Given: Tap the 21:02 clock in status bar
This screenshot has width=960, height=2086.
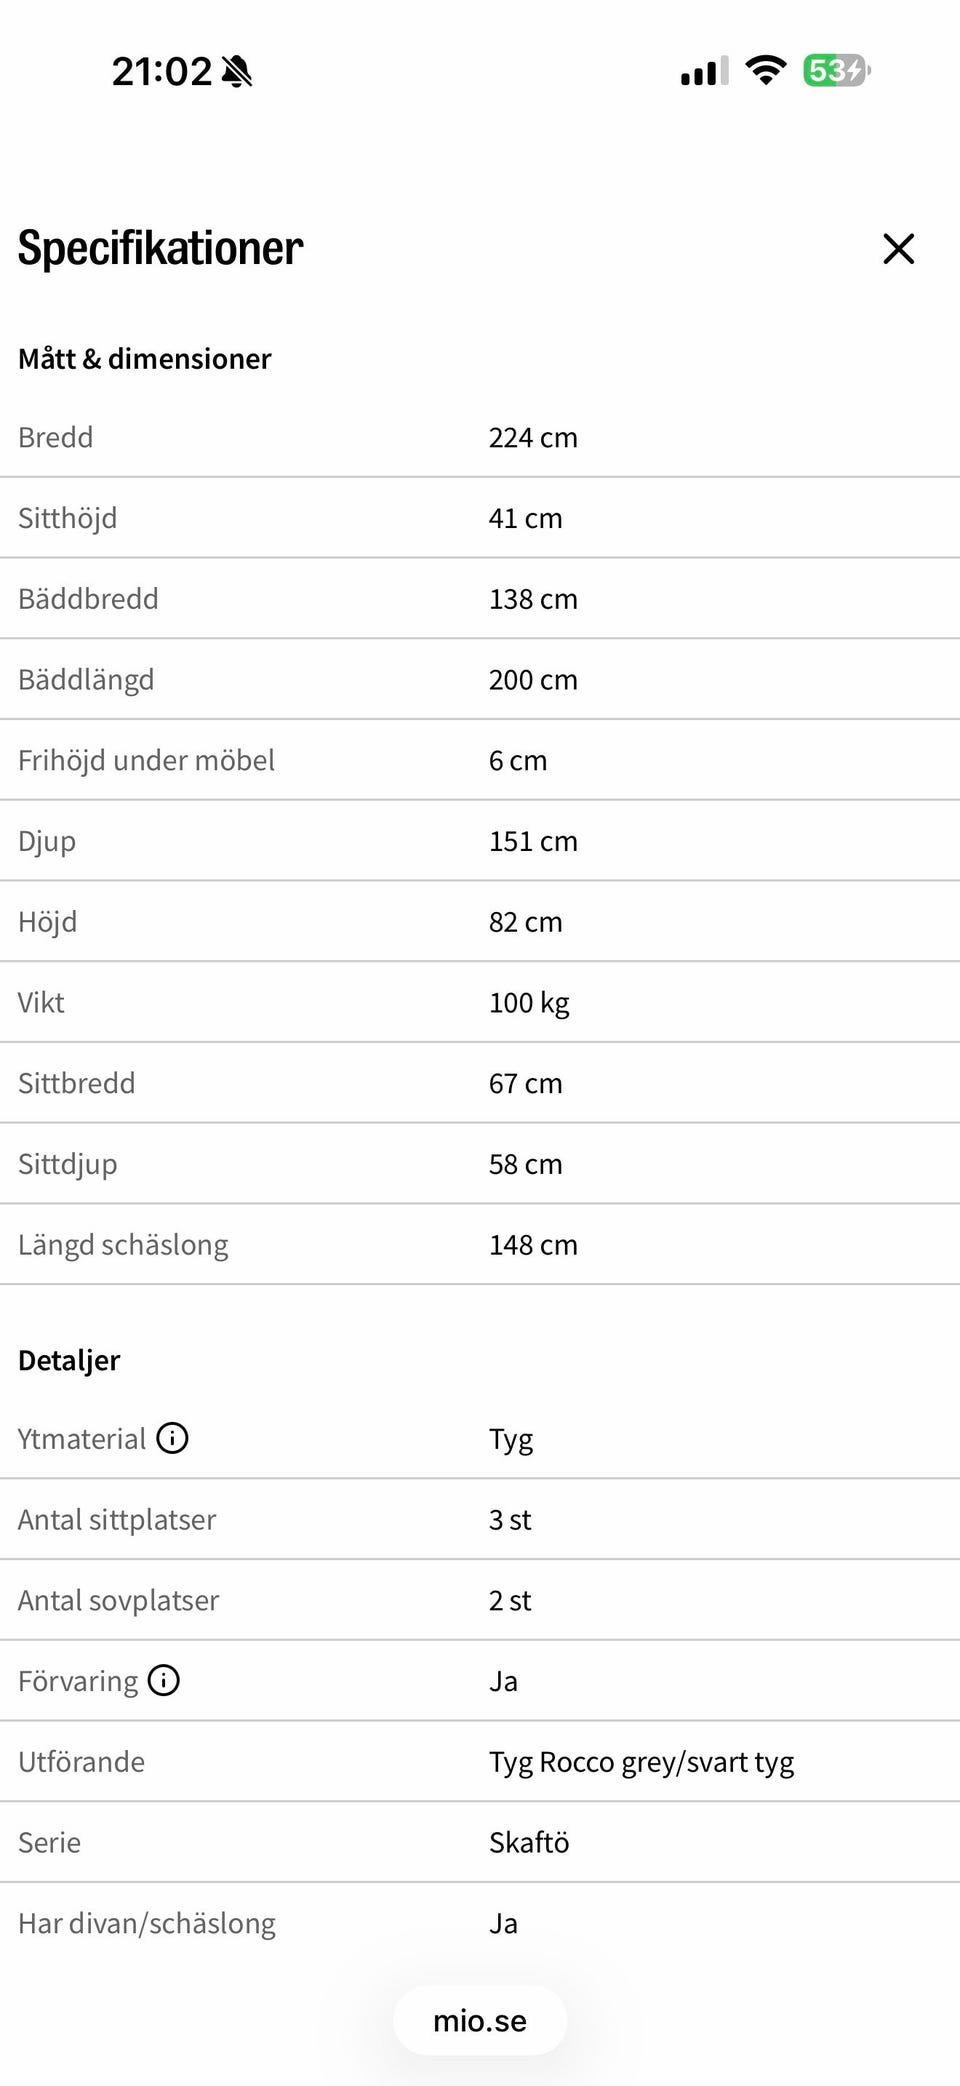Looking at the screenshot, I should [x=162, y=72].
